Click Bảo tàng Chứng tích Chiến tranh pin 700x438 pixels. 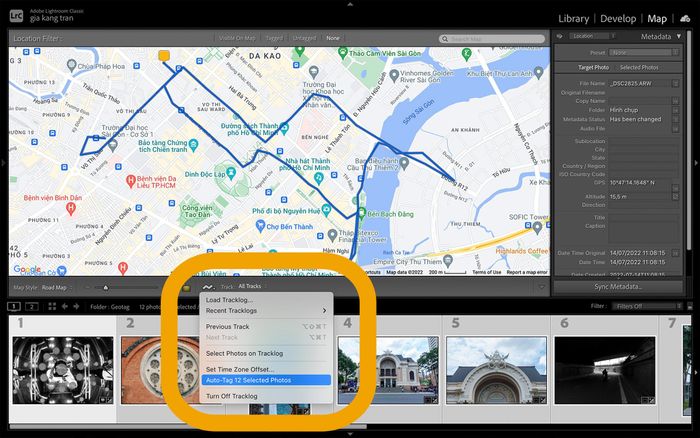click(x=193, y=145)
